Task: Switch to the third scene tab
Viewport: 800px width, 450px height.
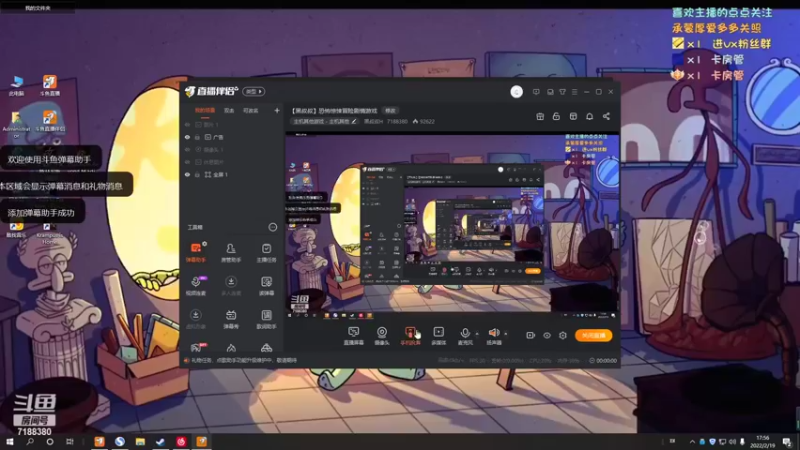Action: pos(251,111)
